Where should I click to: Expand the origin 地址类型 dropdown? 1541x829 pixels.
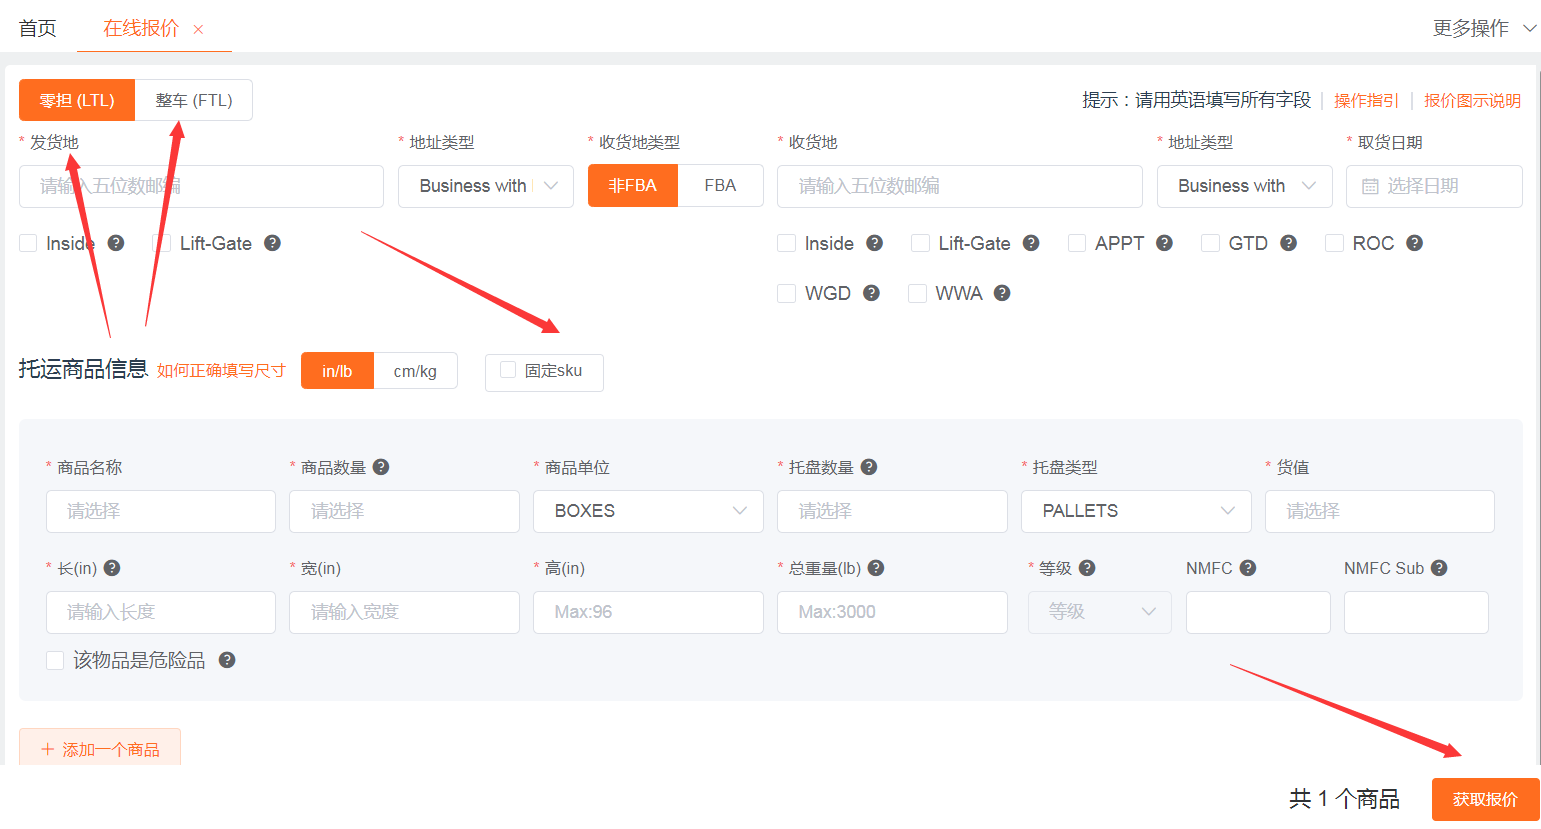[x=486, y=186]
